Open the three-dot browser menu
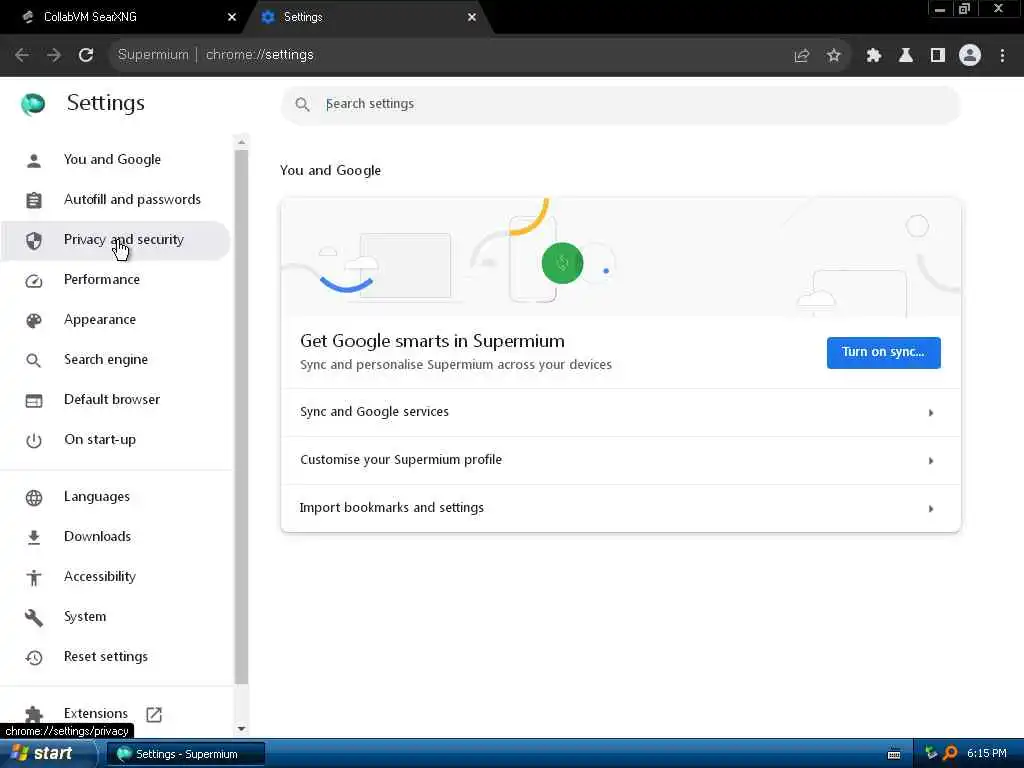Image resolution: width=1024 pixels, height=768 pixels. point(1002,56)
